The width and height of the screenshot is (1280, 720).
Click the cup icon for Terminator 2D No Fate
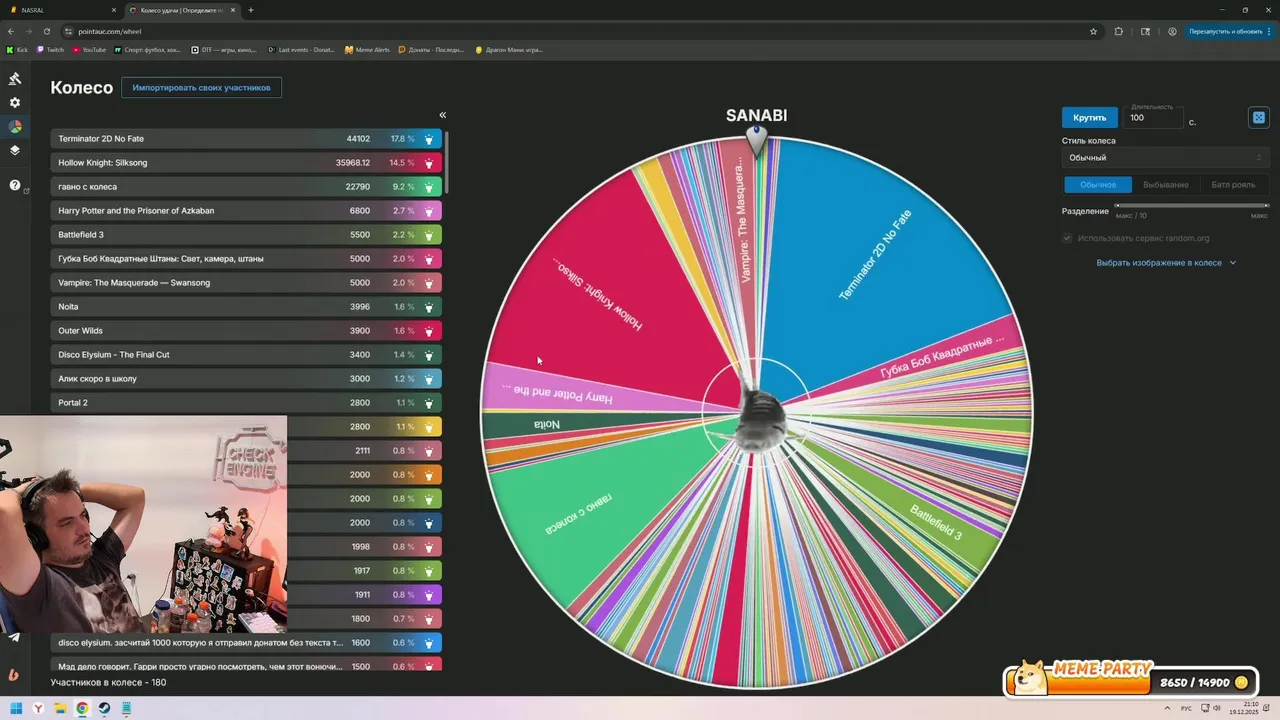click(429, 139)
